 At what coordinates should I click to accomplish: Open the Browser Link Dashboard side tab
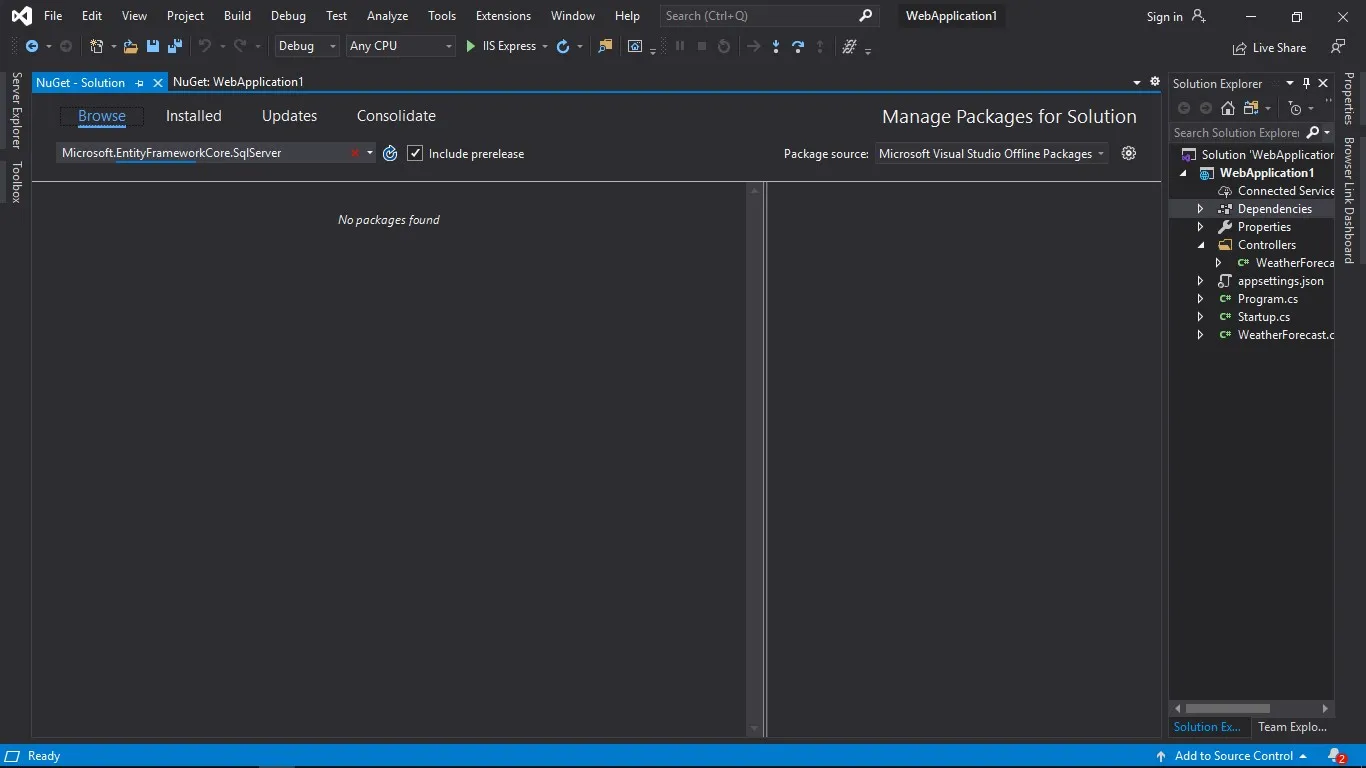click(1349, 200)
